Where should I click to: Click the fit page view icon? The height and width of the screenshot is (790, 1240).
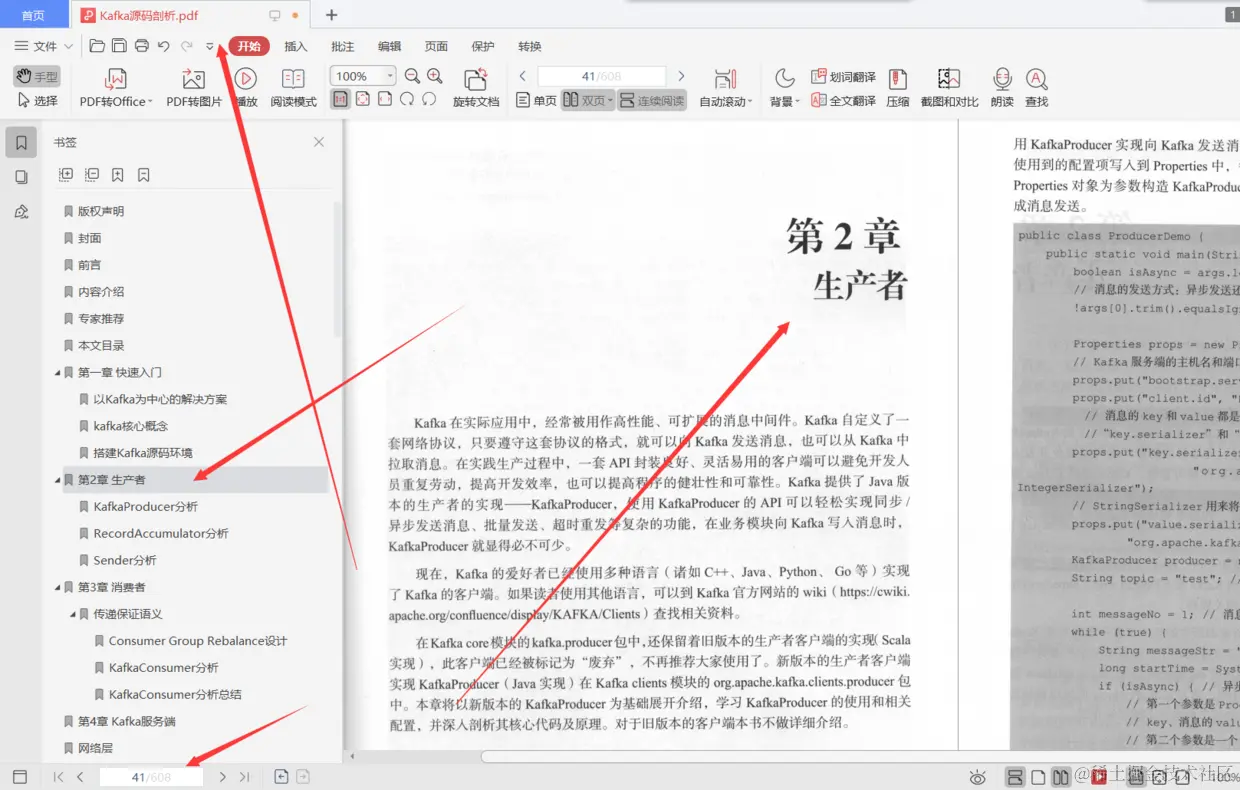[x=362, y=99]
